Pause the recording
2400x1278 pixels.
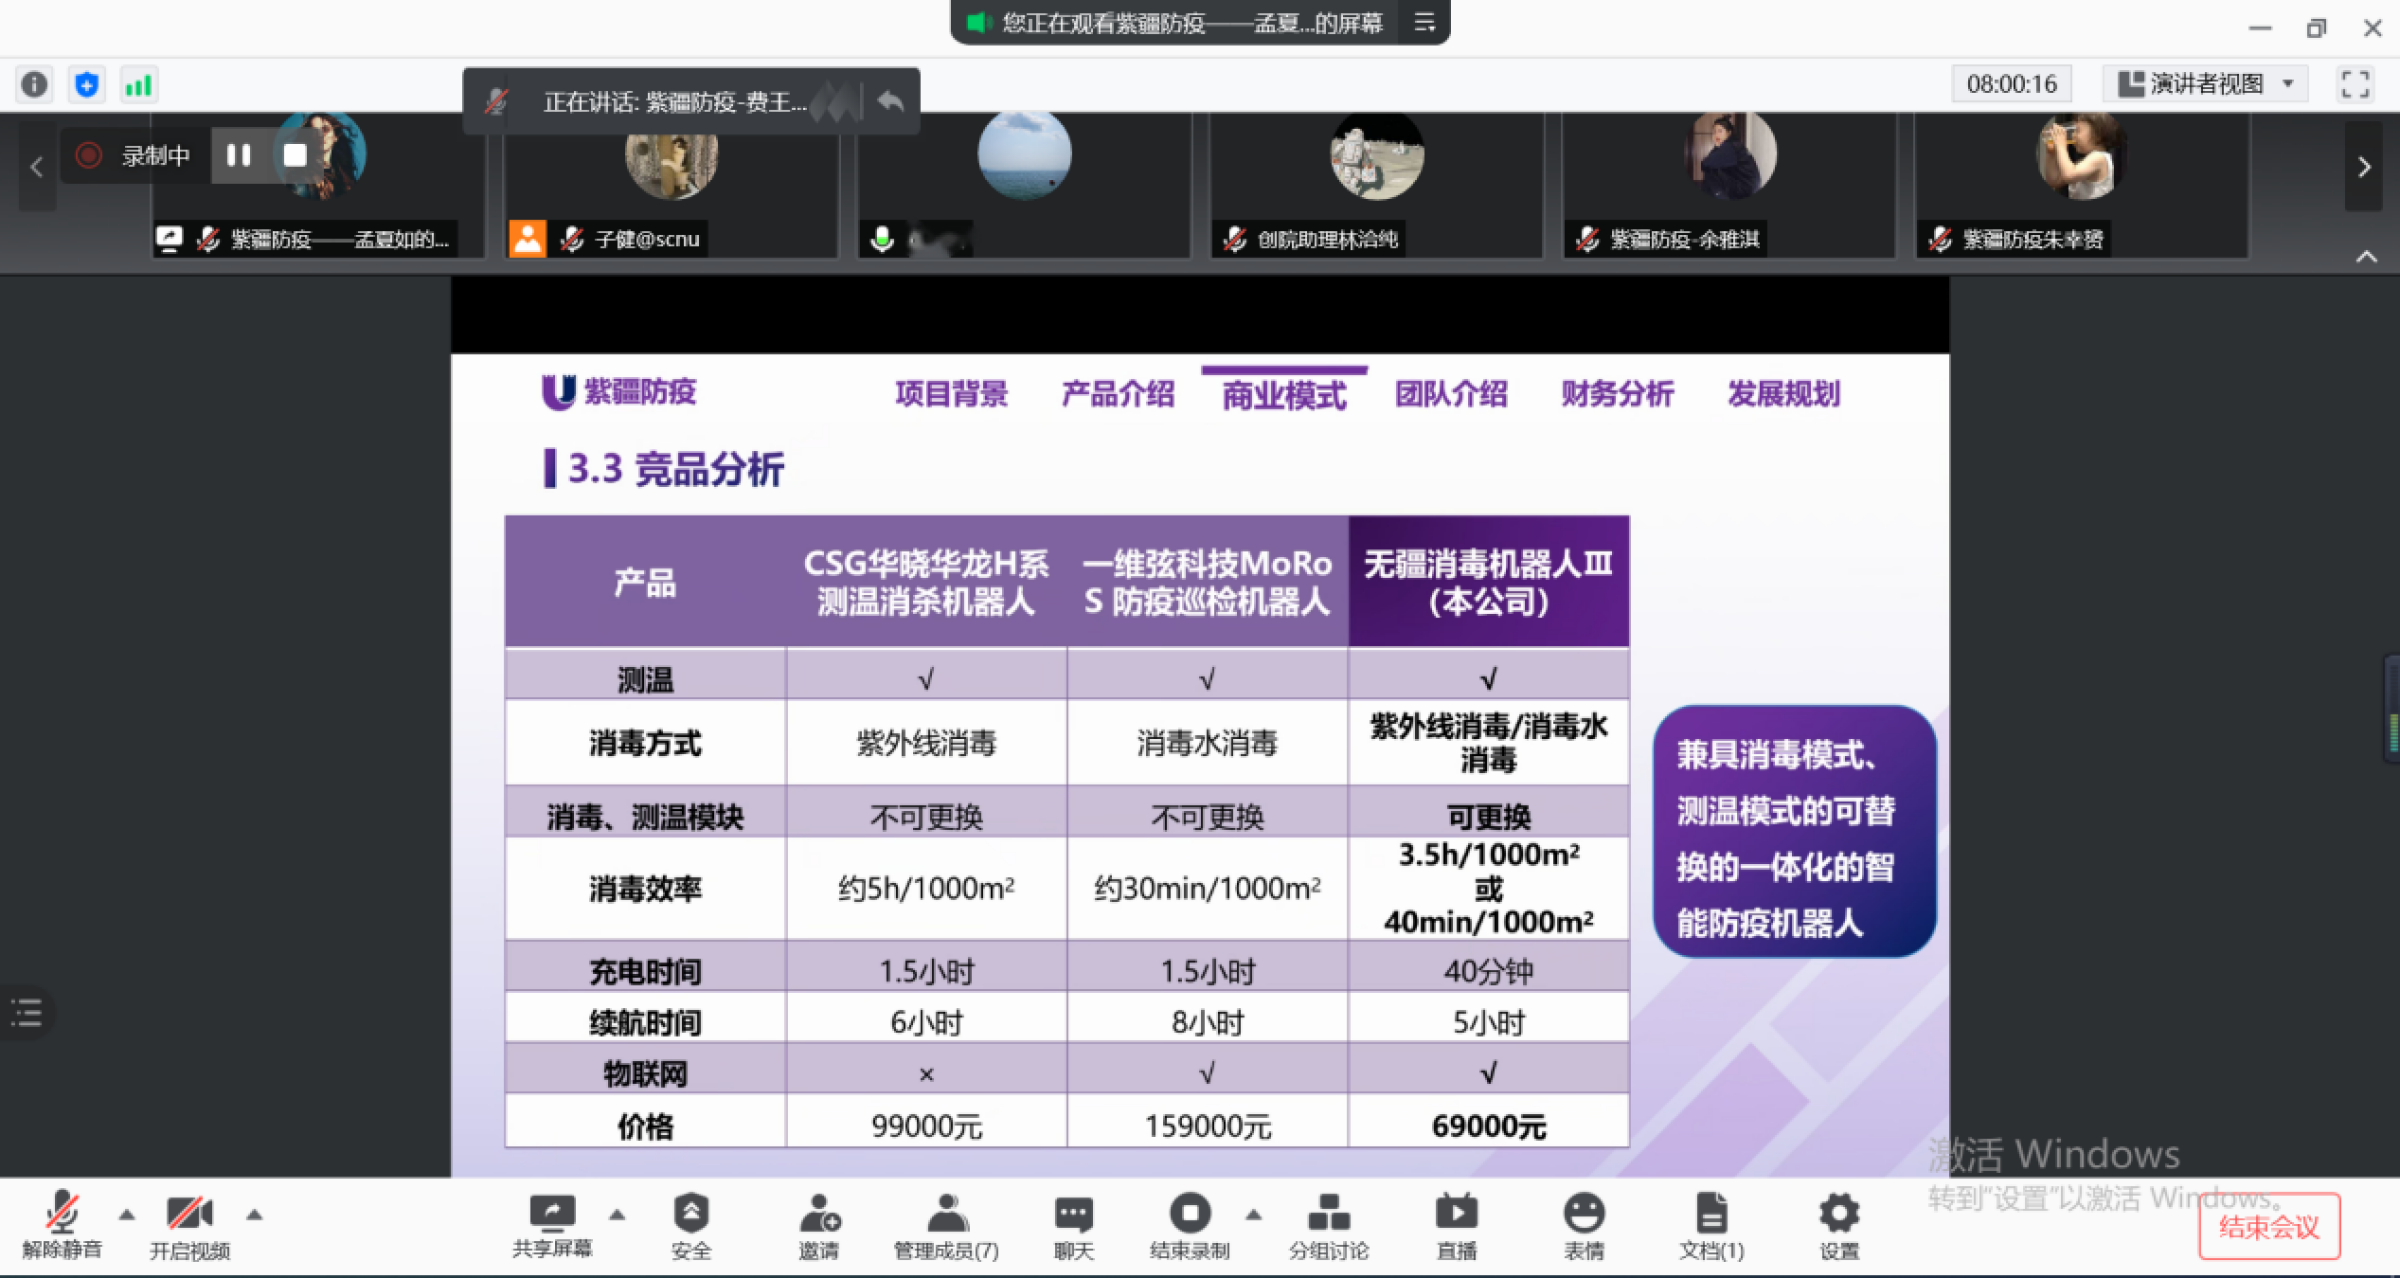(x=238, y=155)
